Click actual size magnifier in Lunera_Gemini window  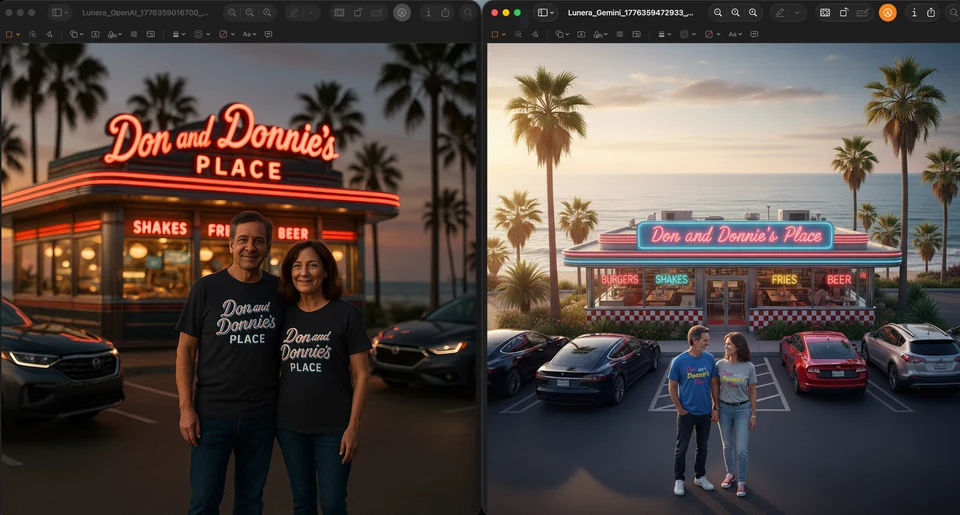(x=735, y=12)
